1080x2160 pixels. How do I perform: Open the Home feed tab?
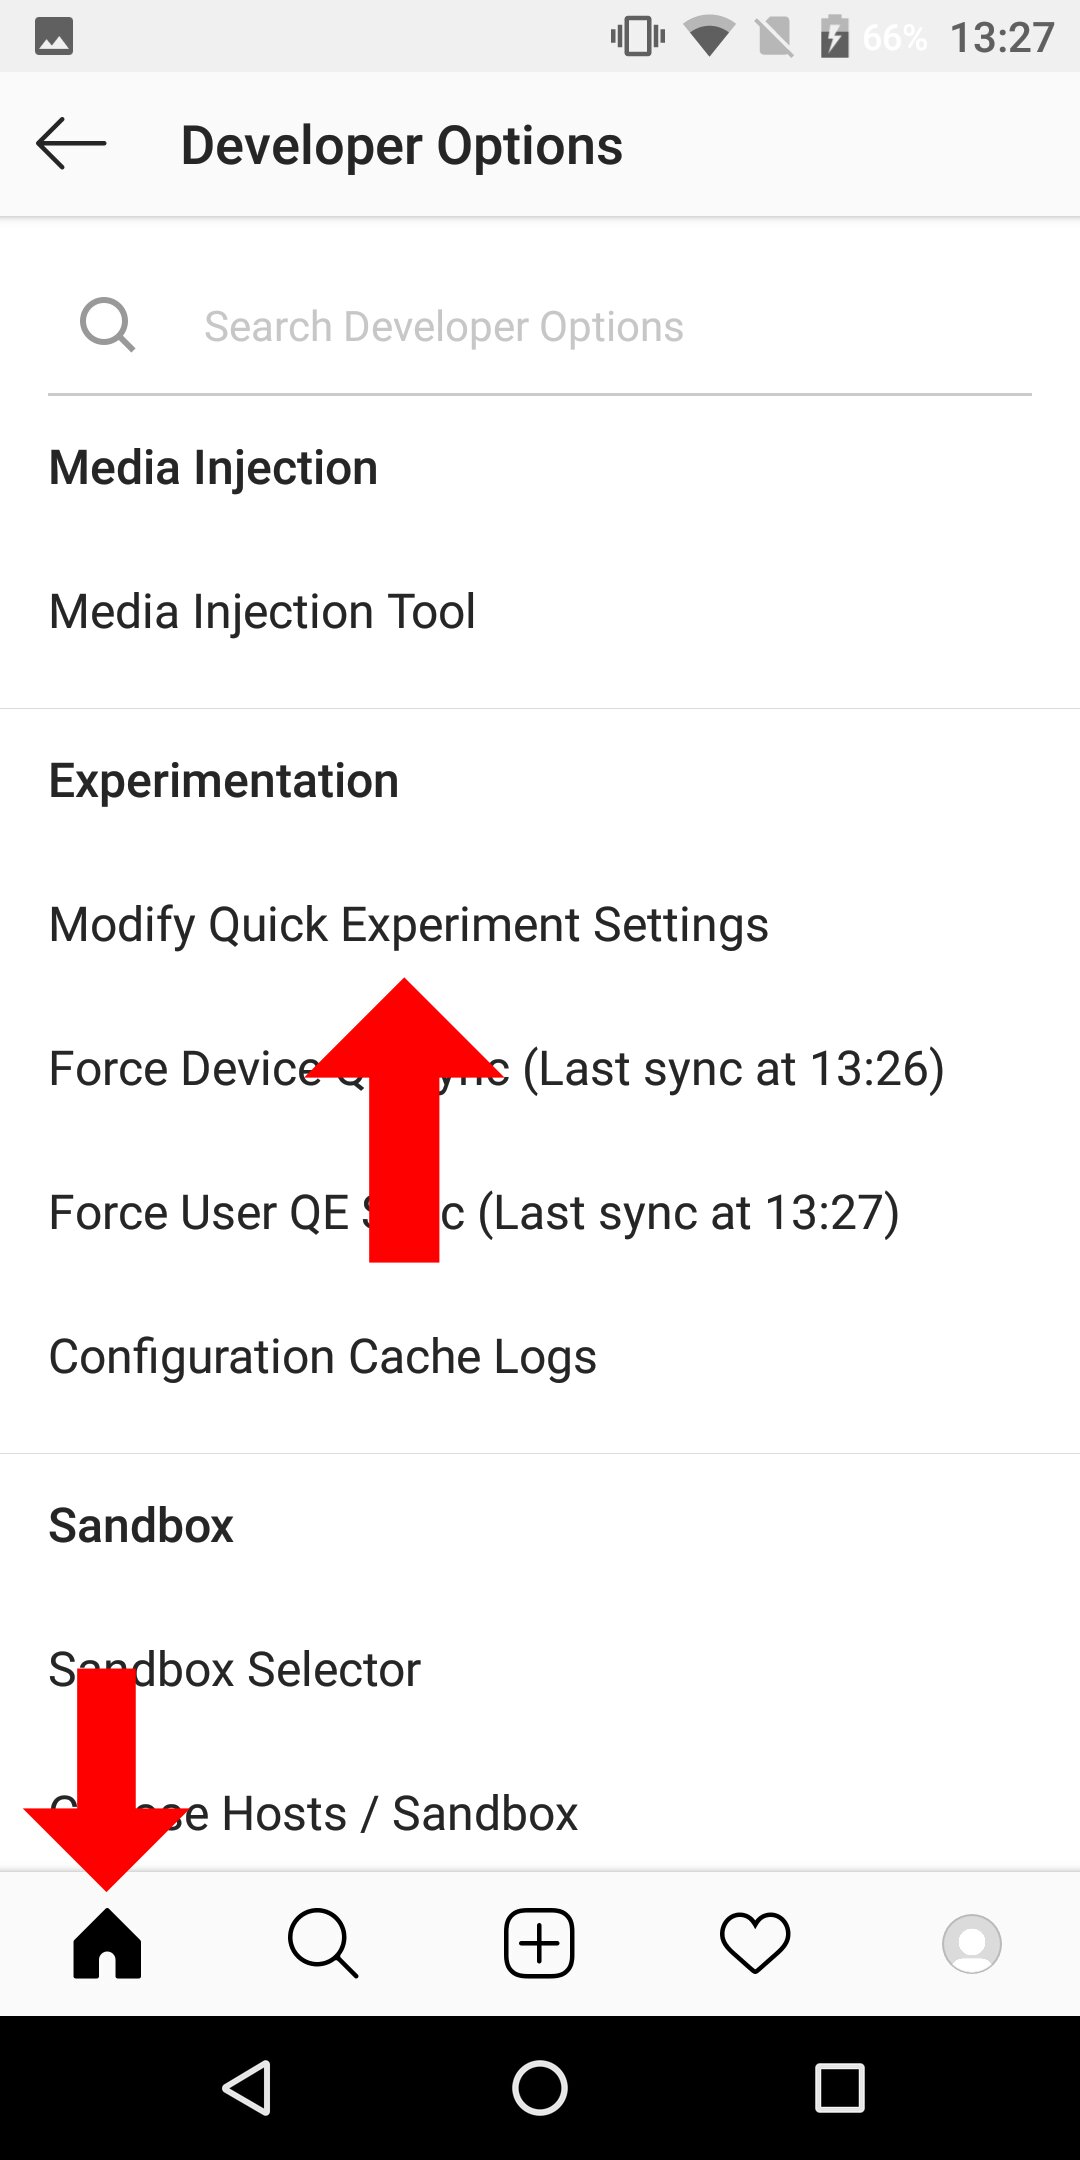point(107,1943)
